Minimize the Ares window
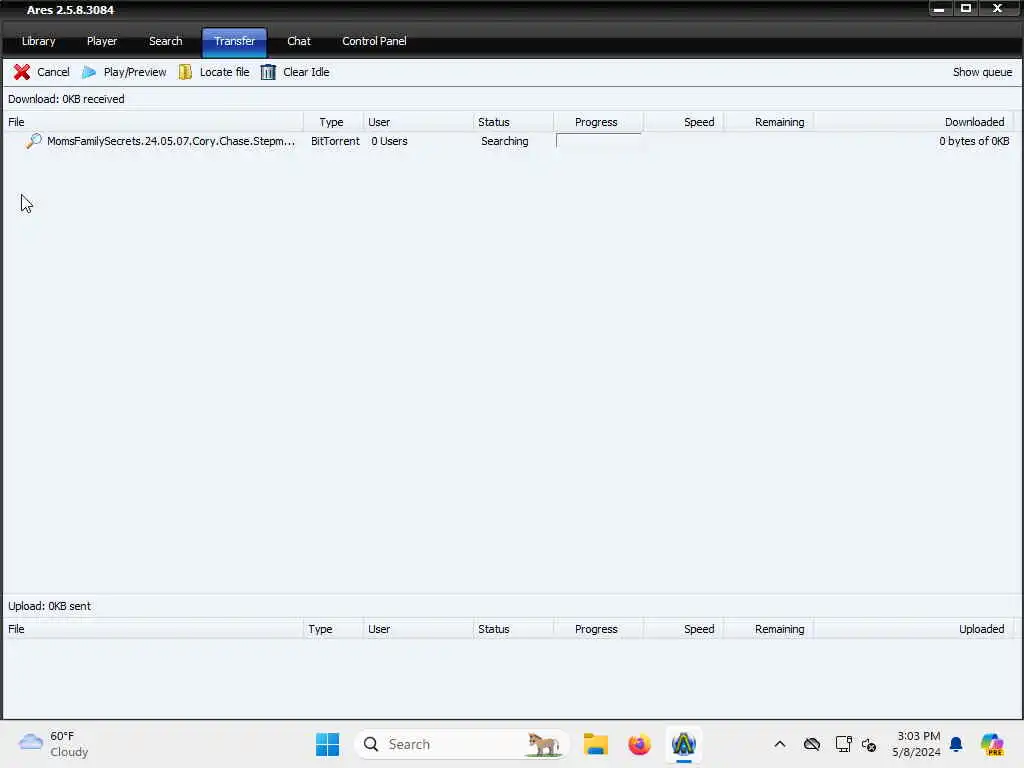This screenshot has width=1024, height=768. point(938,9)
